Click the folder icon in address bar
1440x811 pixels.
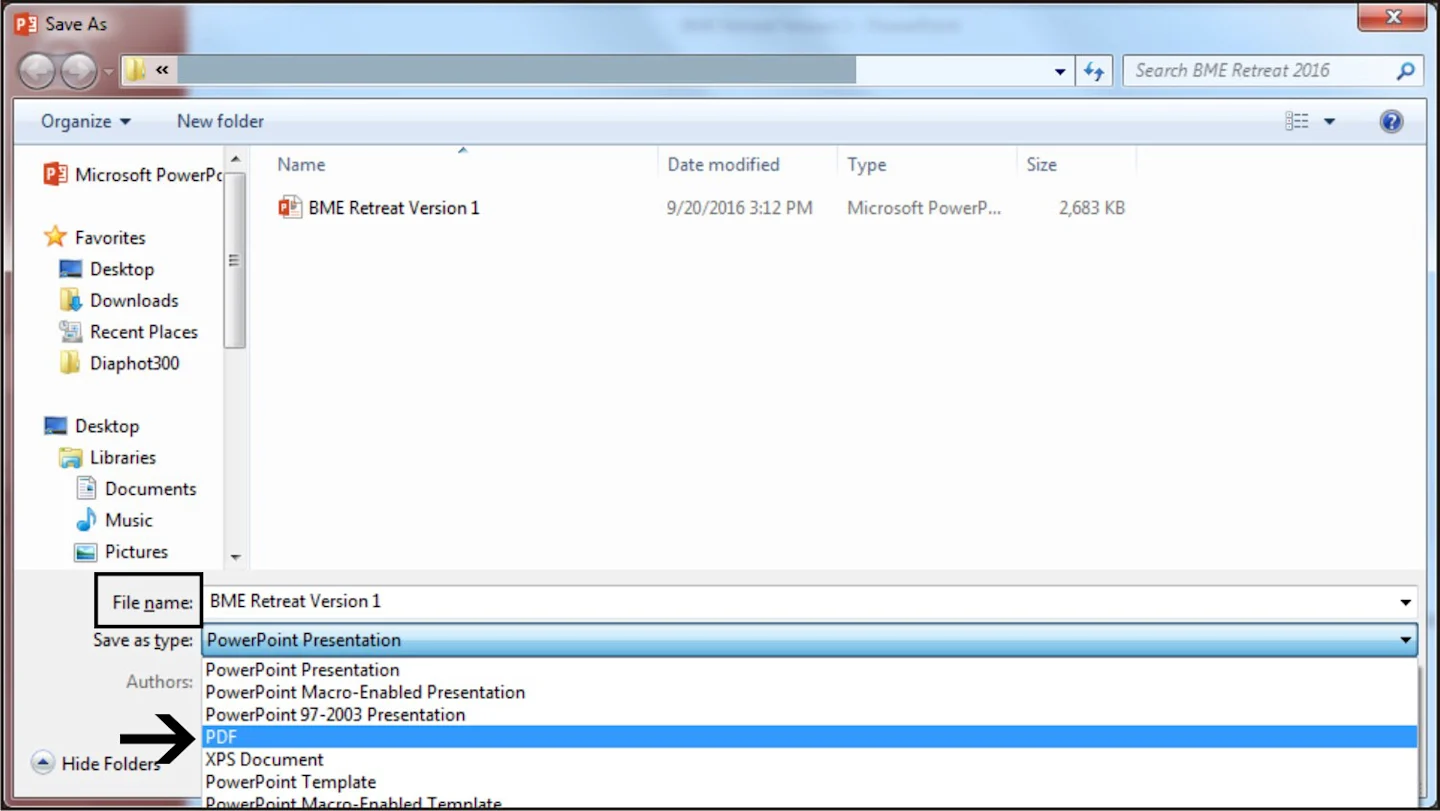click(x=135, y=71)
